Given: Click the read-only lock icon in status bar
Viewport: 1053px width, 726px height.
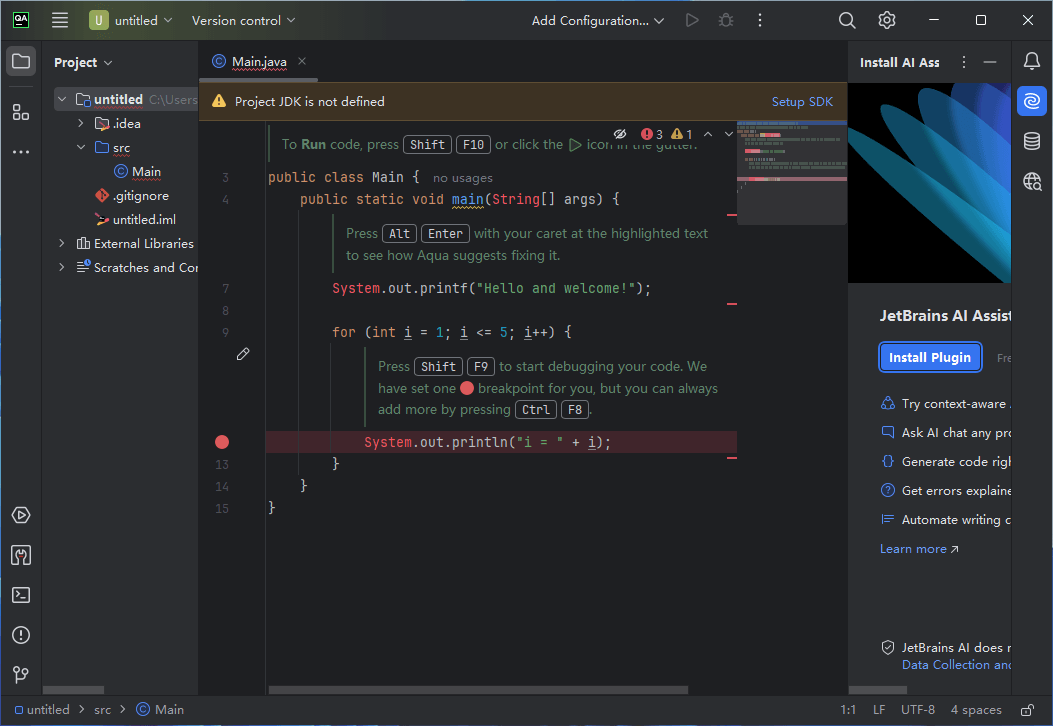Looking at the screenshot, I should click(1027, 710).
